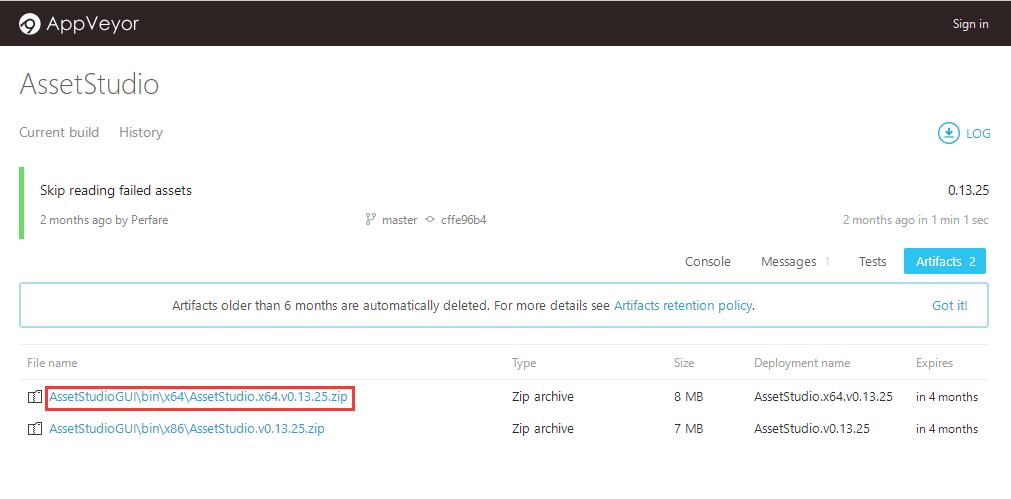Click the zip icon for the x86 artifact
1011x499 pixels.
pyautogui.click(x=35, y=429)
